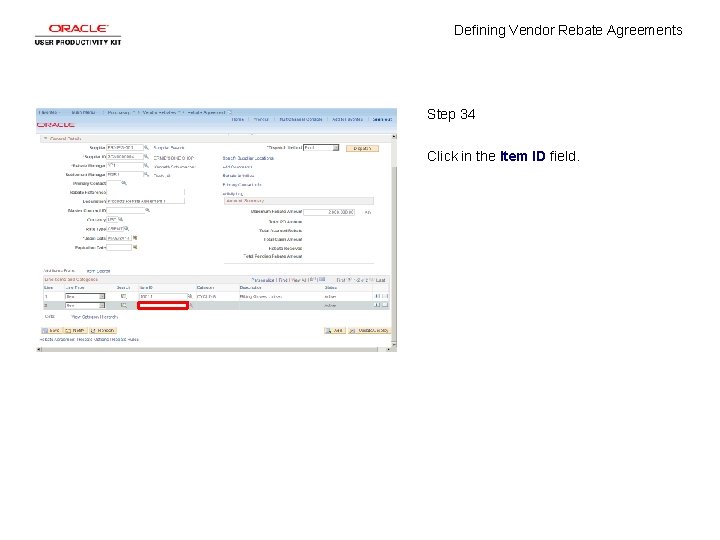The image size is (720, 540).
Task: Click the page's vertical scrollbar
Action: coord(394,240)
